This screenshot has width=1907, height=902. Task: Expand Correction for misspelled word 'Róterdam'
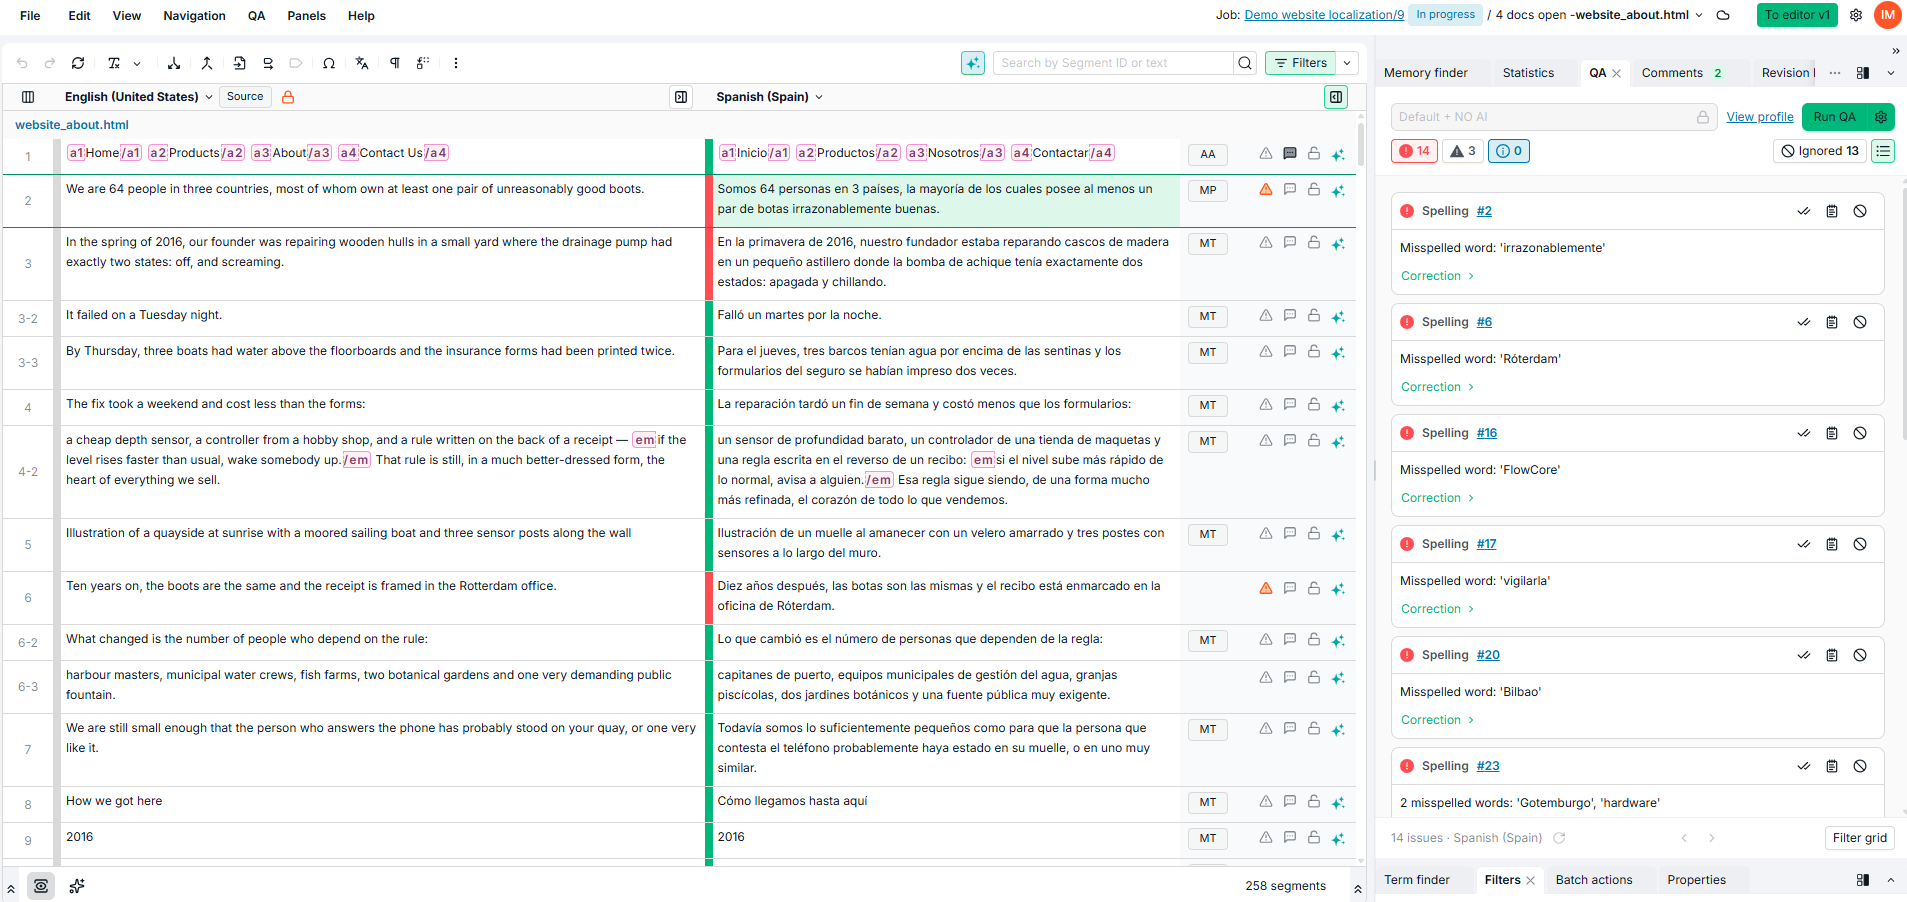tap(1437, 387)
